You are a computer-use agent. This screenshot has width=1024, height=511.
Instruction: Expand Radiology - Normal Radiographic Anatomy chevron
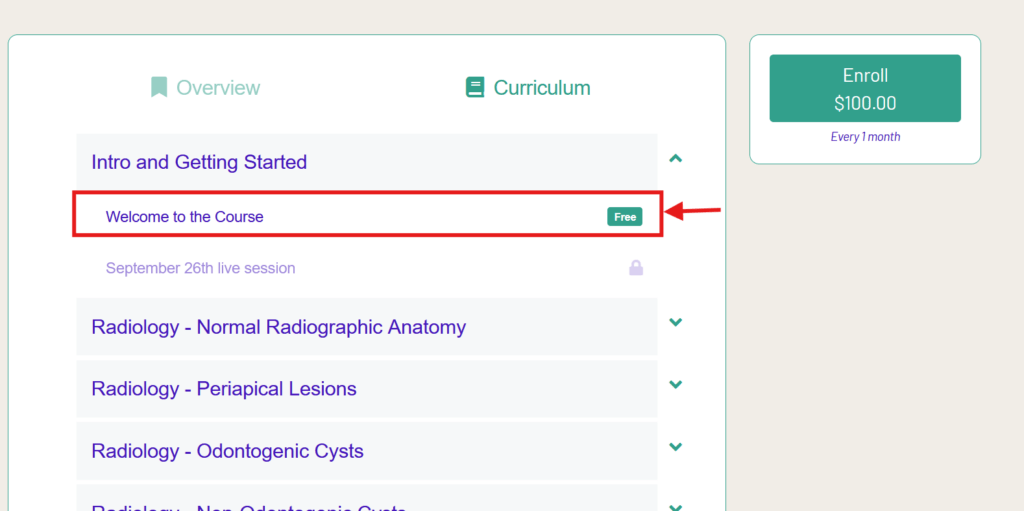(x=676, y=322)
